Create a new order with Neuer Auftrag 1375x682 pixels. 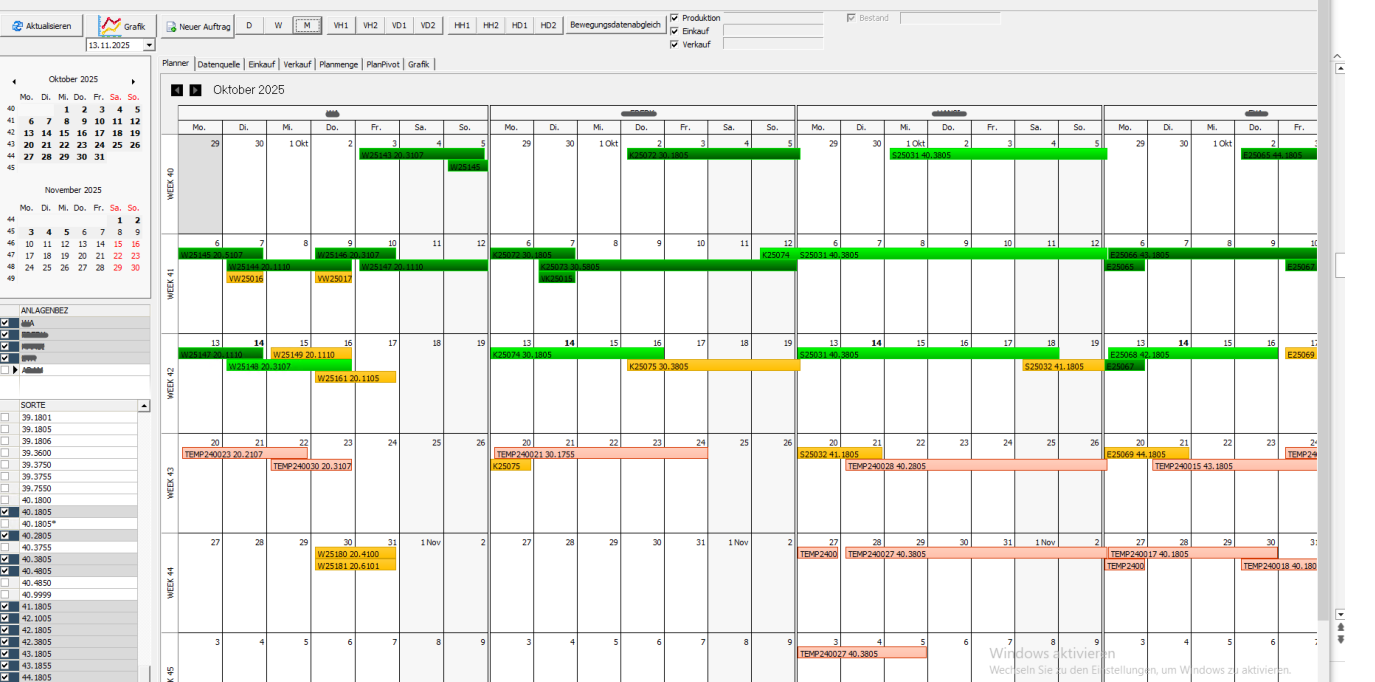(x=198, y=26)
